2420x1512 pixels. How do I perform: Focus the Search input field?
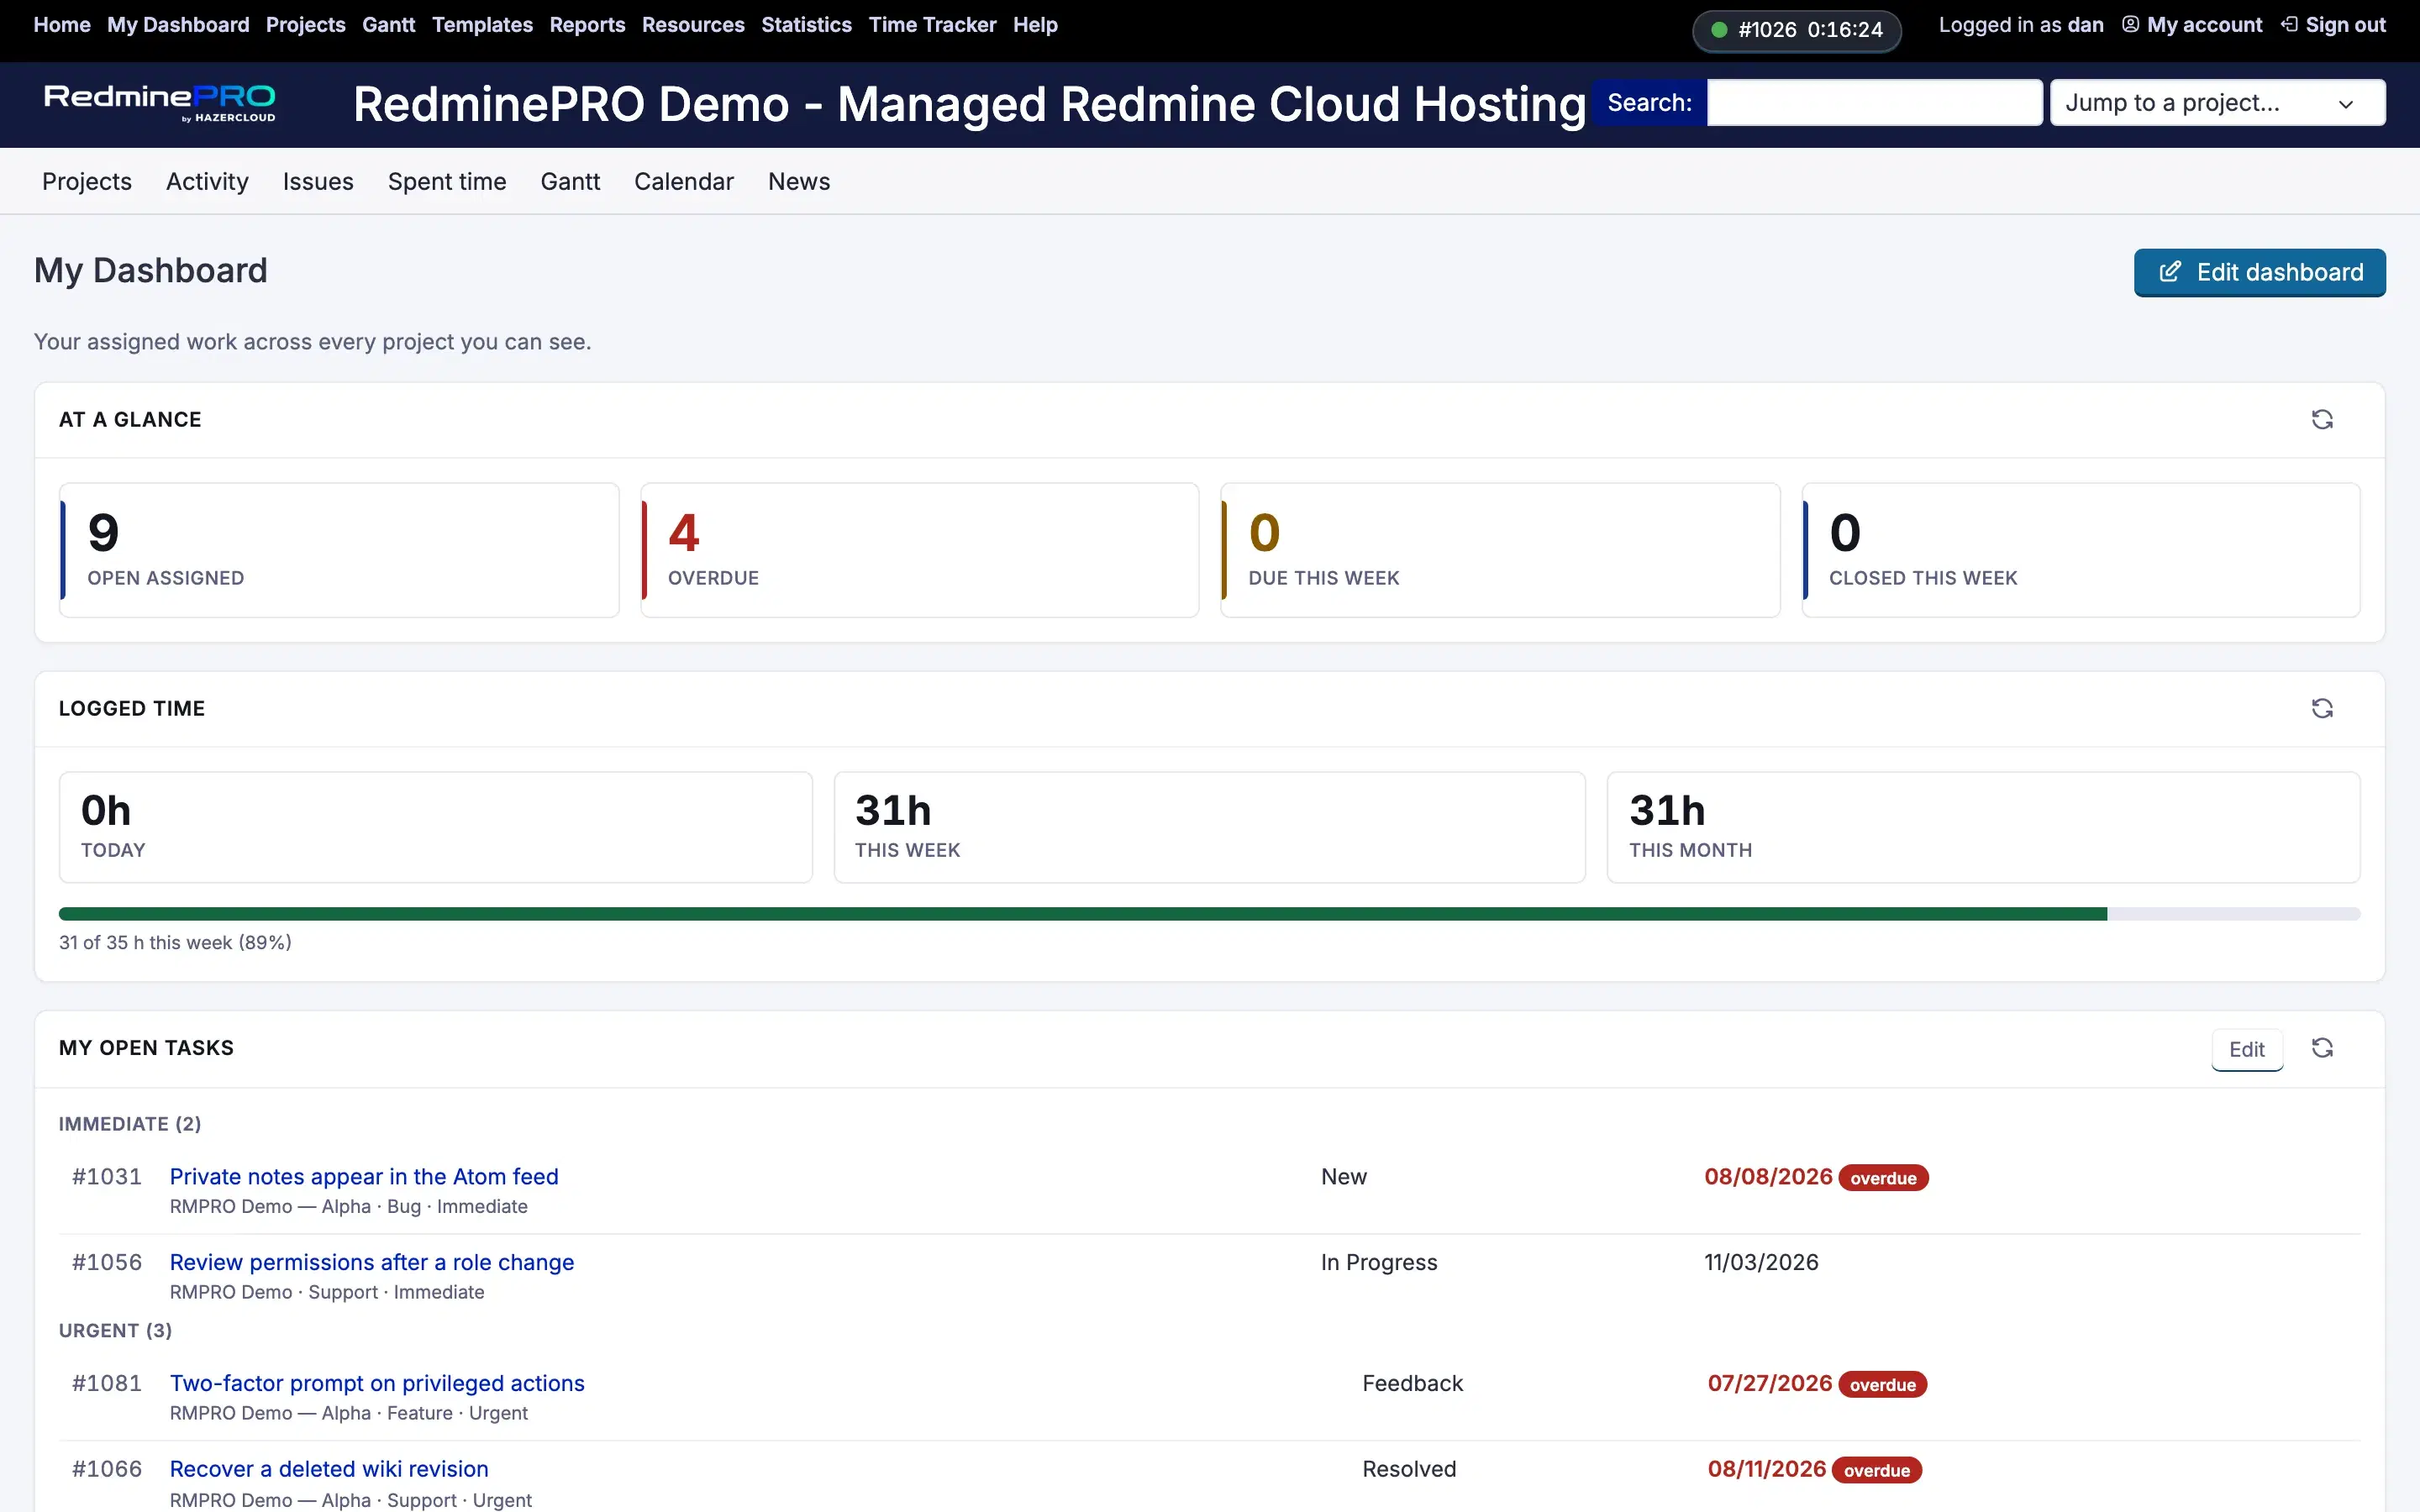tap(1874, 103)
